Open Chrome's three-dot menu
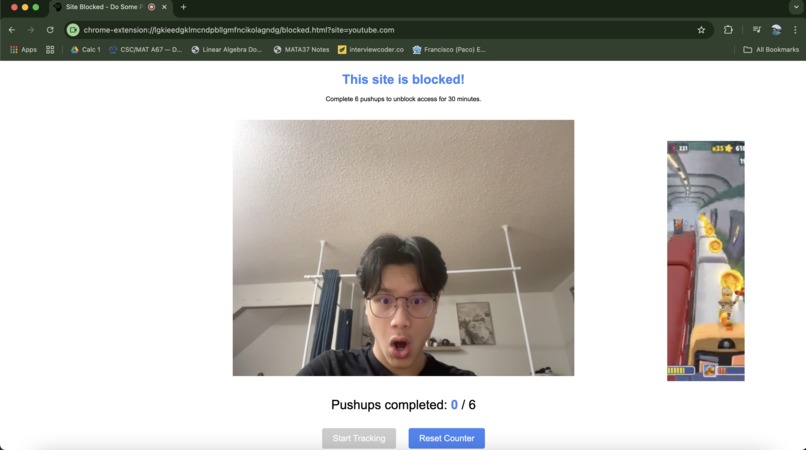The height and width of the screenshot is (450, 806). [x=795, y=30]
